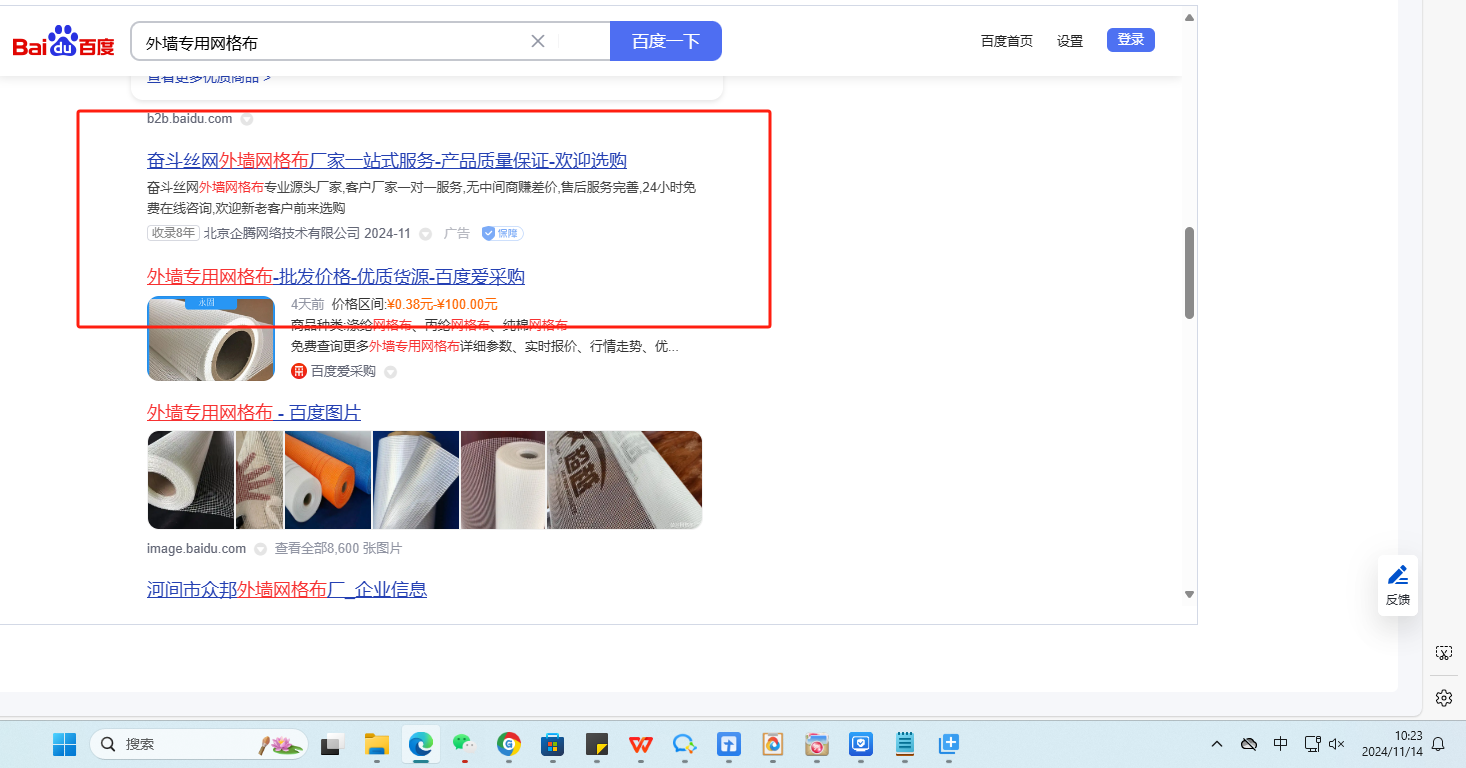Launch Google Chrome from the taskbar
The width and height of the screenshot is (1466, 768).
coord(509,744)
